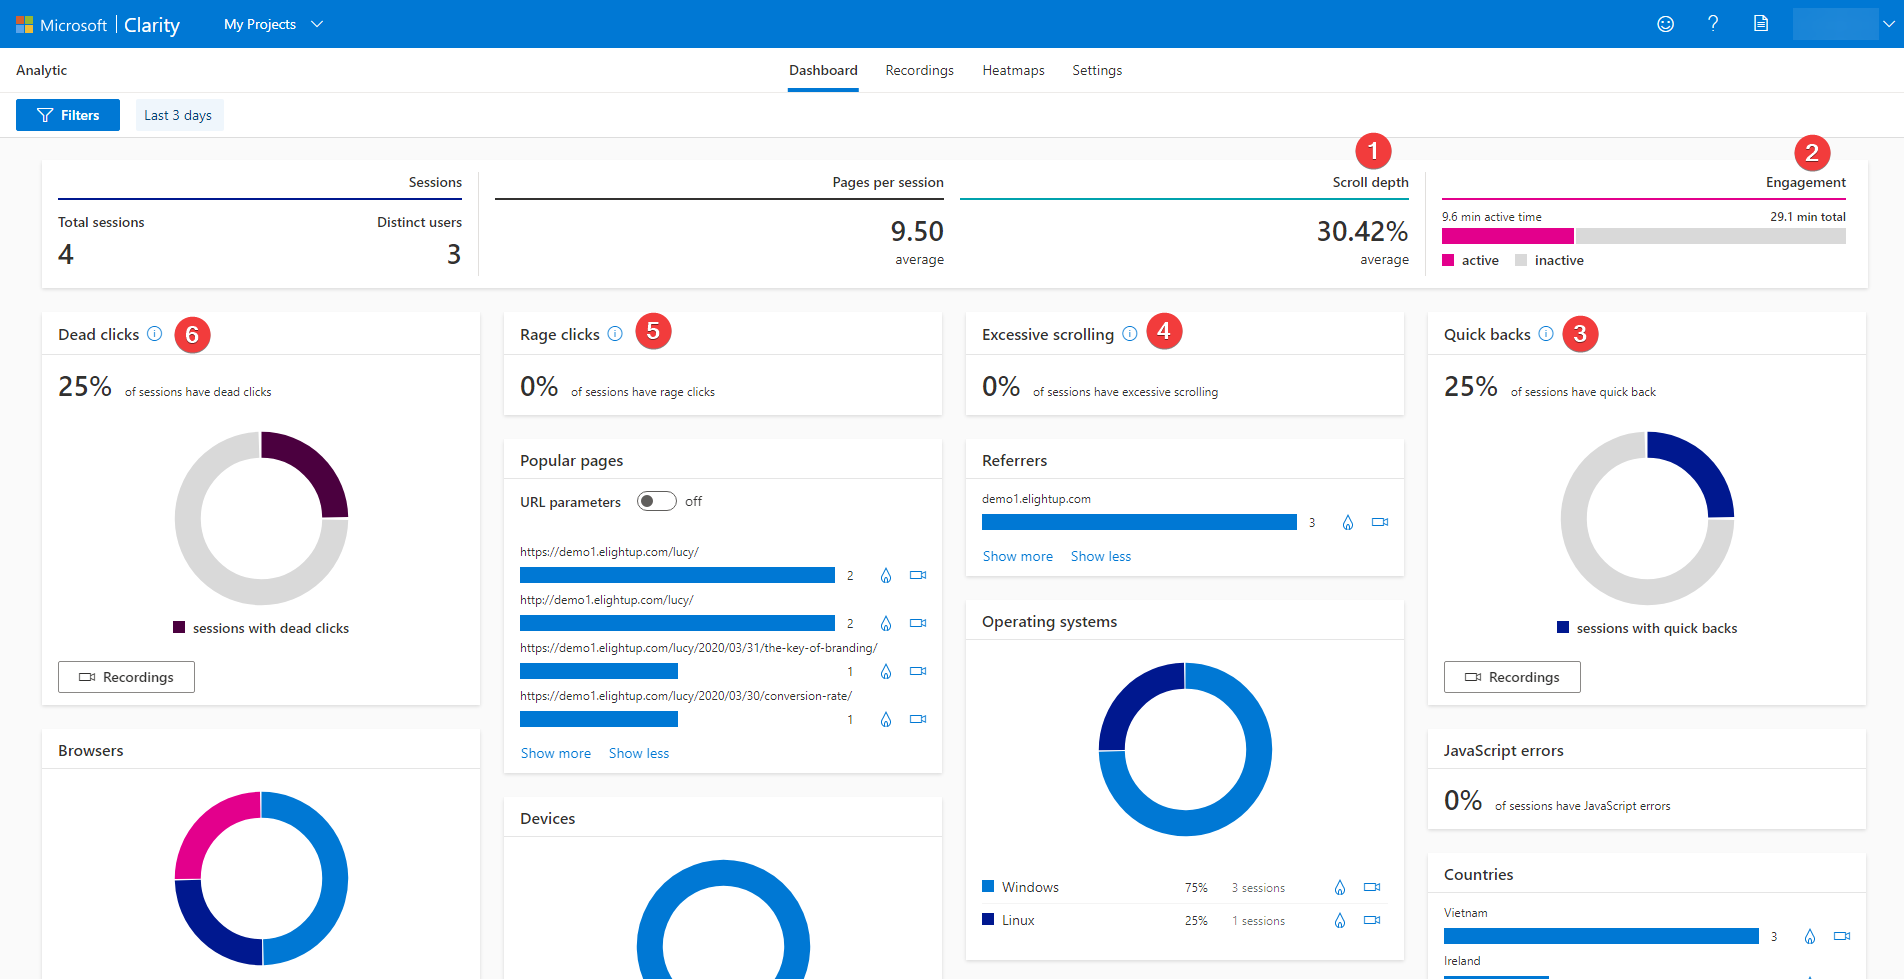Screen dimensions: 1904x979
Task: Click the Filters button
Action: [x=67, y=114]
